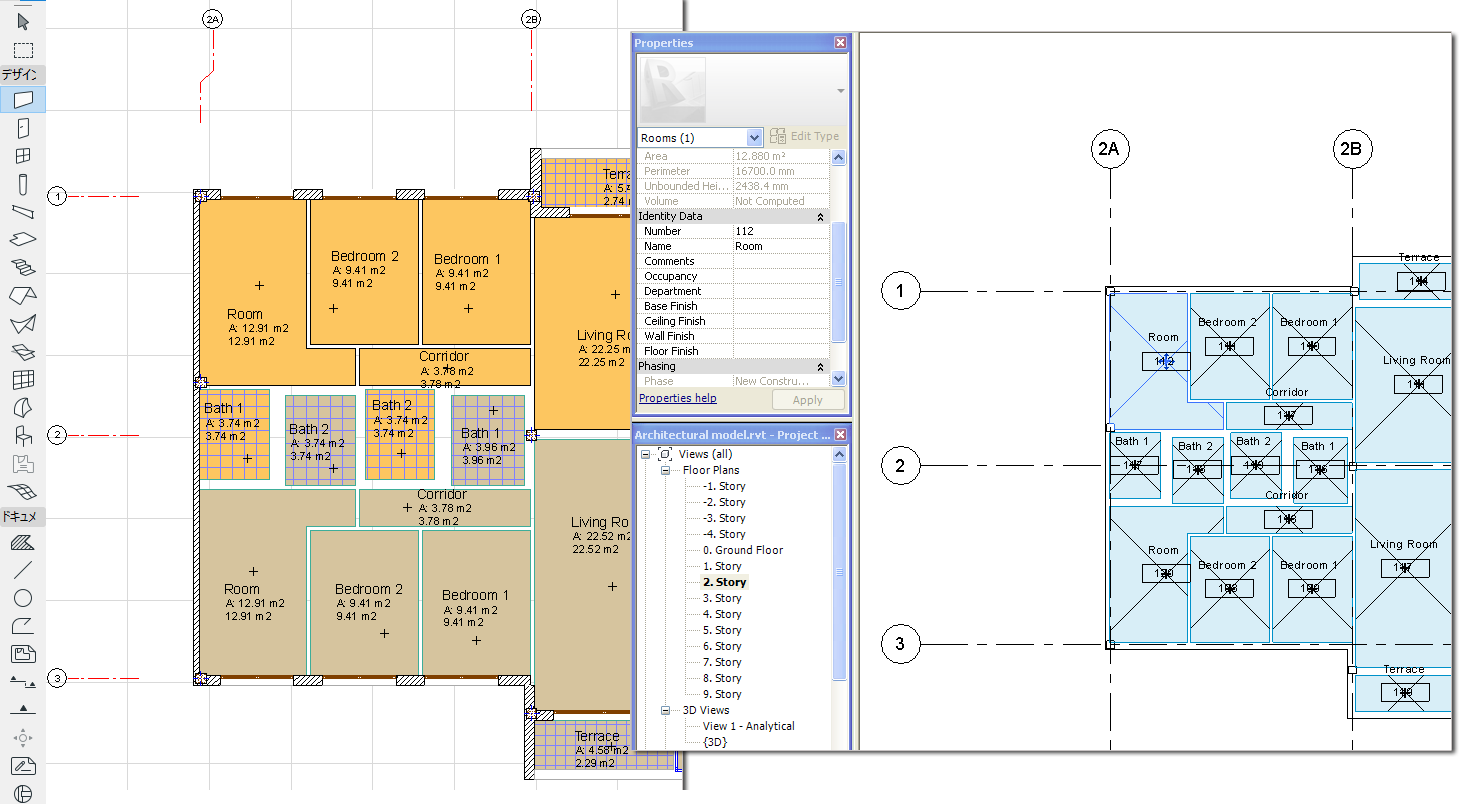Pick the Circle/Arc tool
Viewport: 1462px width, 804px height.
pyautogui.click(x=23, y=599)
